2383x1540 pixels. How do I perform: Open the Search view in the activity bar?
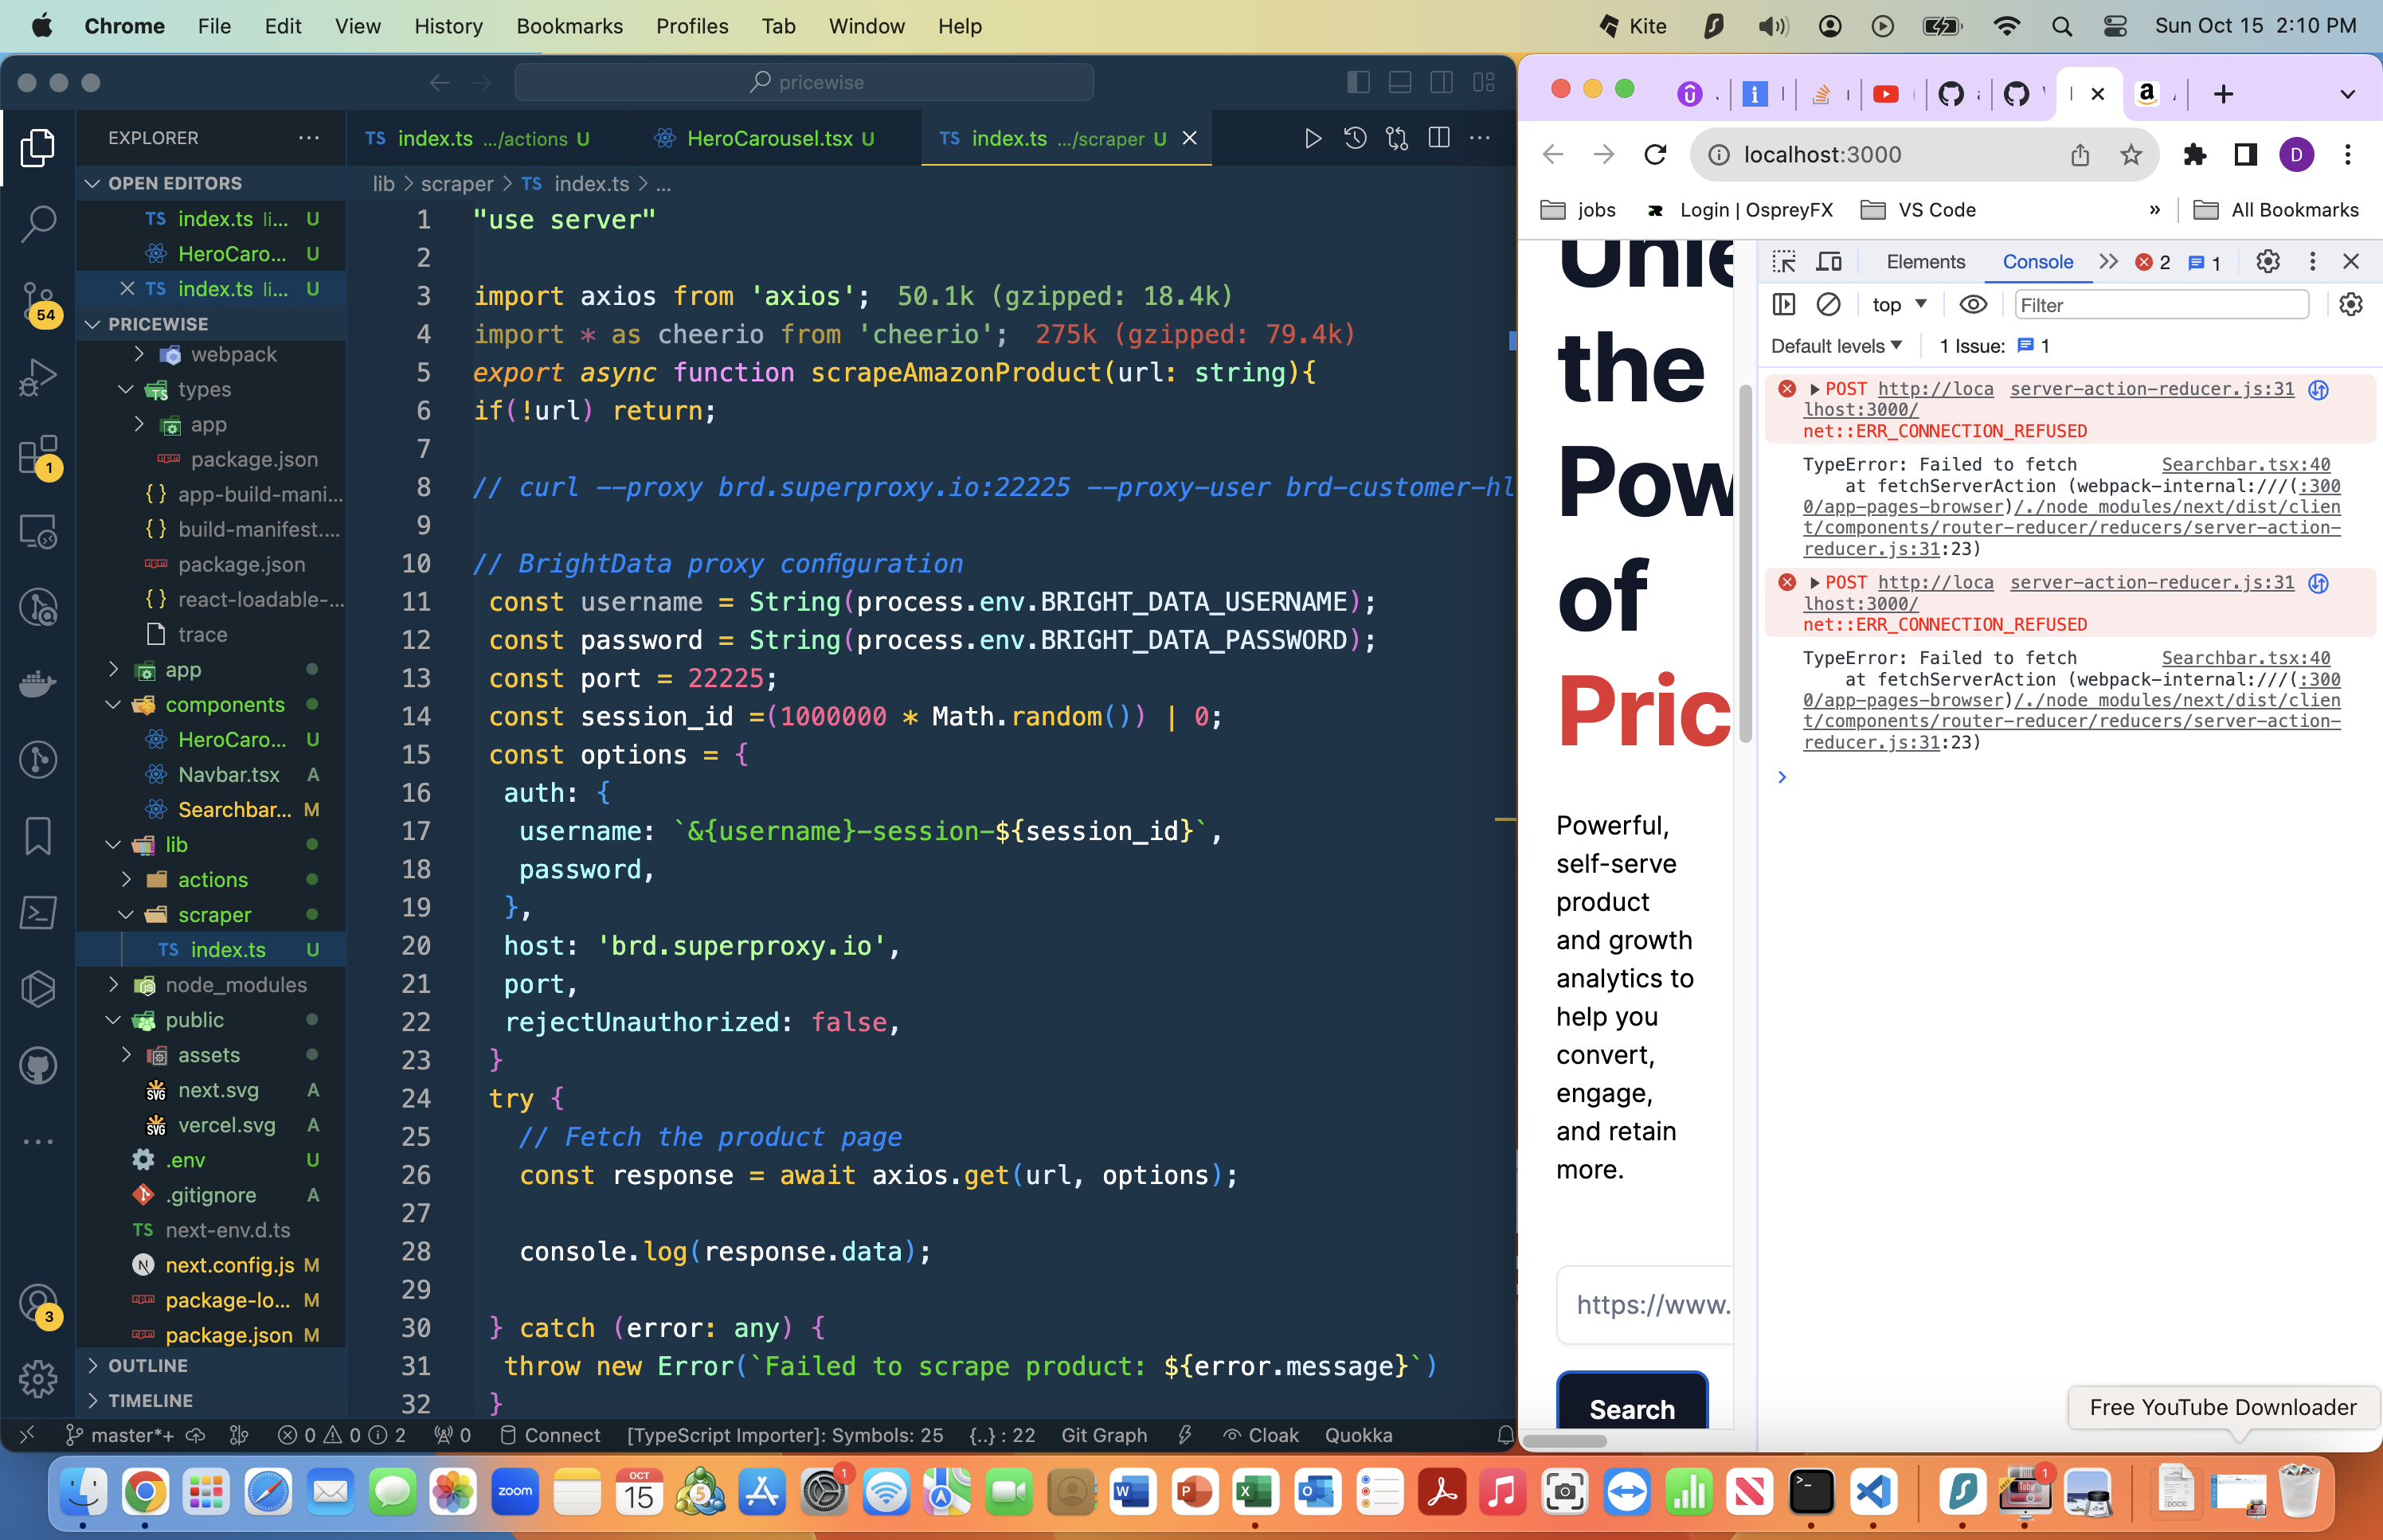click(x=38, y=223)
